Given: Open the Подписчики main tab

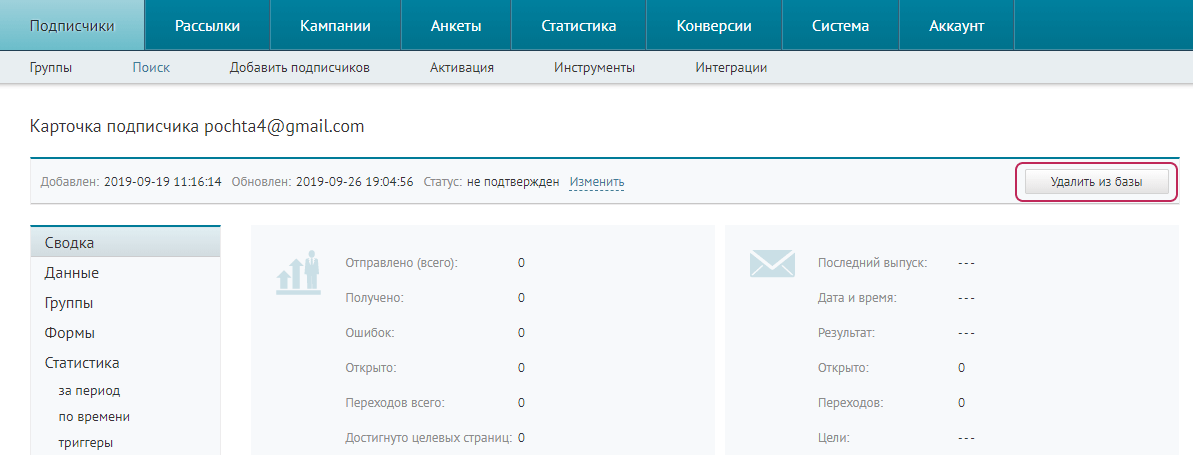Looking at the screenshot, I should point(72,25).
